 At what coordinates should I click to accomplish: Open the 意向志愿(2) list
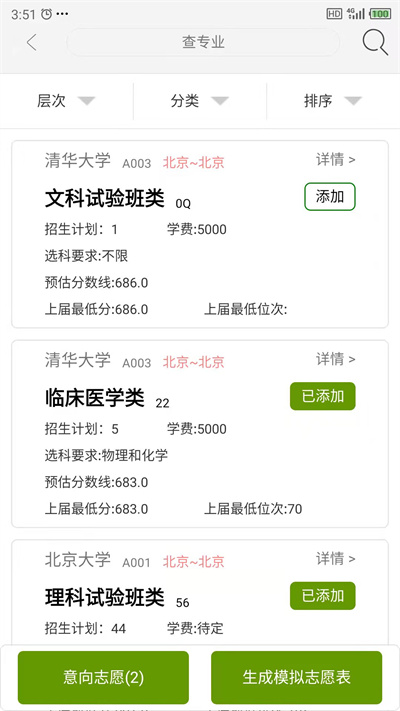click(x=103, y=677)
